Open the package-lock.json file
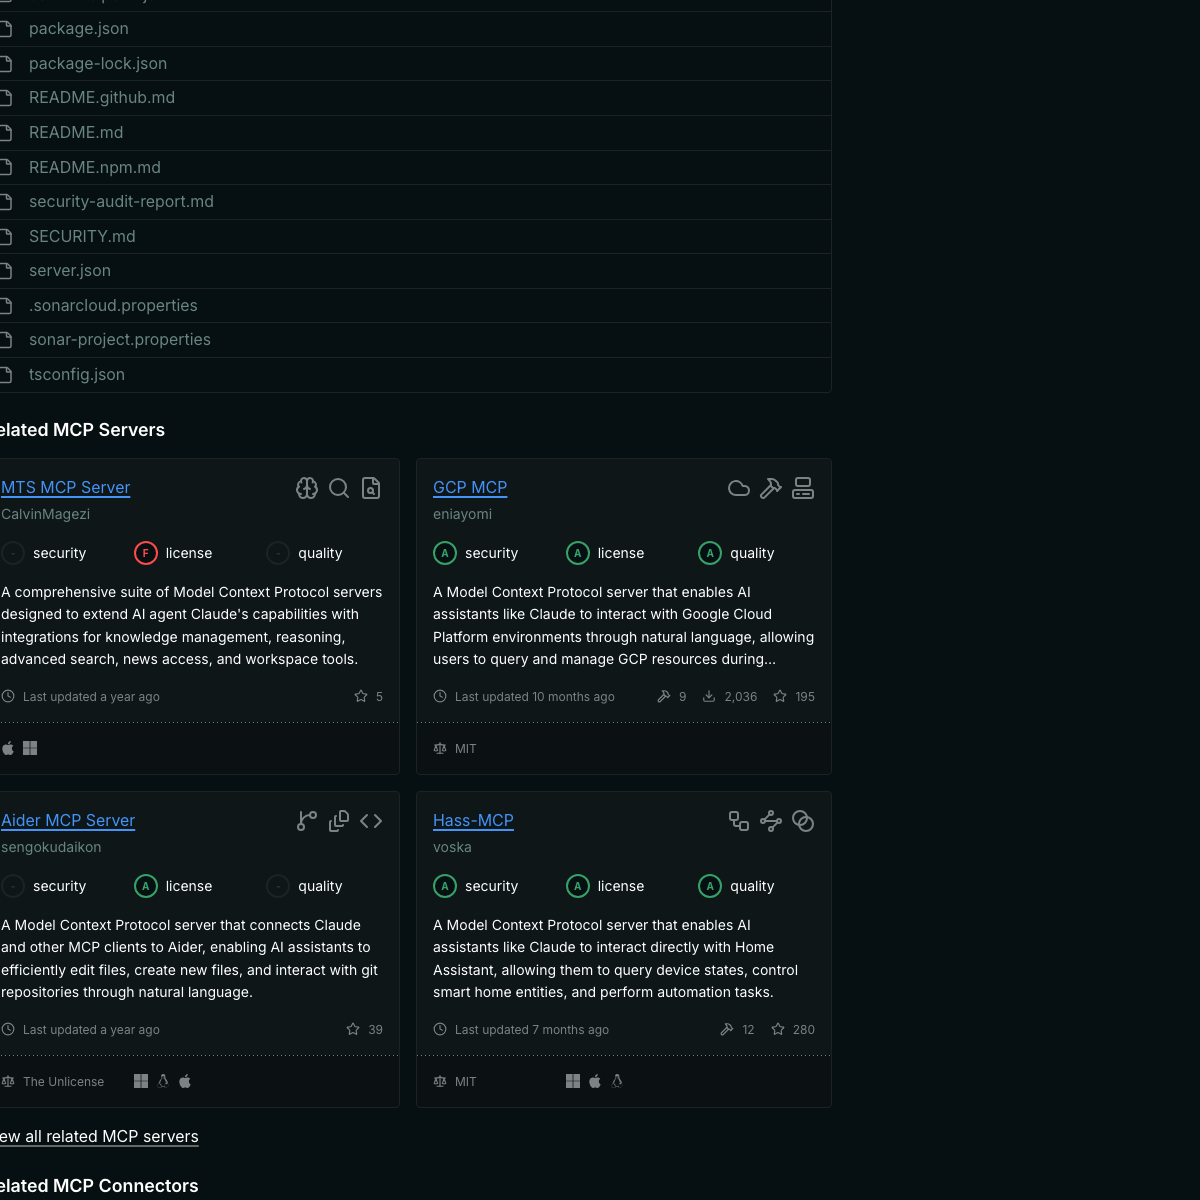Viewport: 1200px width, 1200px height. [98, 63]
